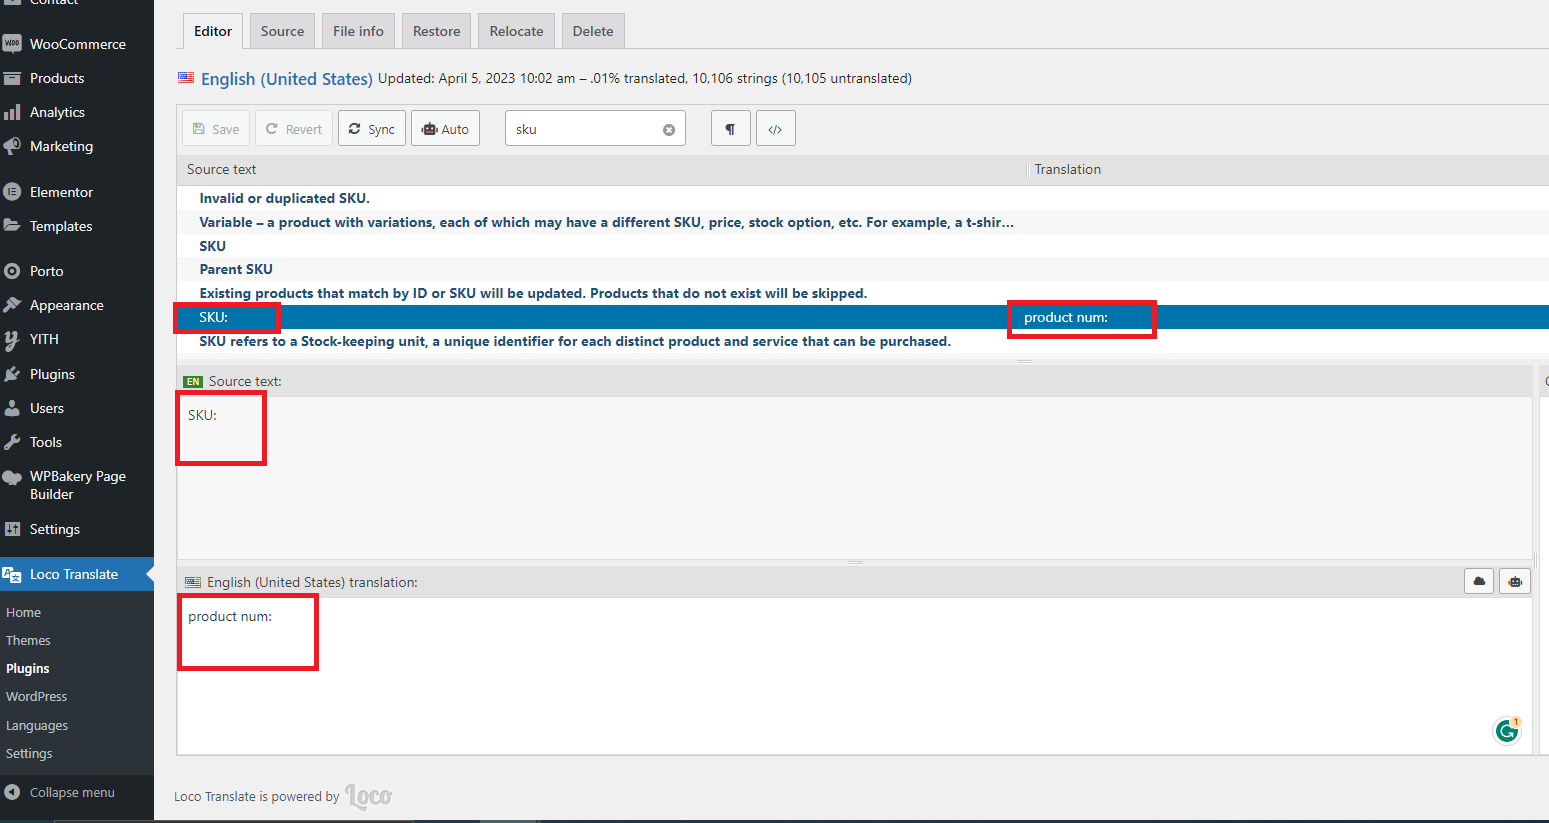Screen dimensions: 1549x823
Task: Open Grammarly icon in translation box
Action: pyautogui.click(x=1507, y=731)
